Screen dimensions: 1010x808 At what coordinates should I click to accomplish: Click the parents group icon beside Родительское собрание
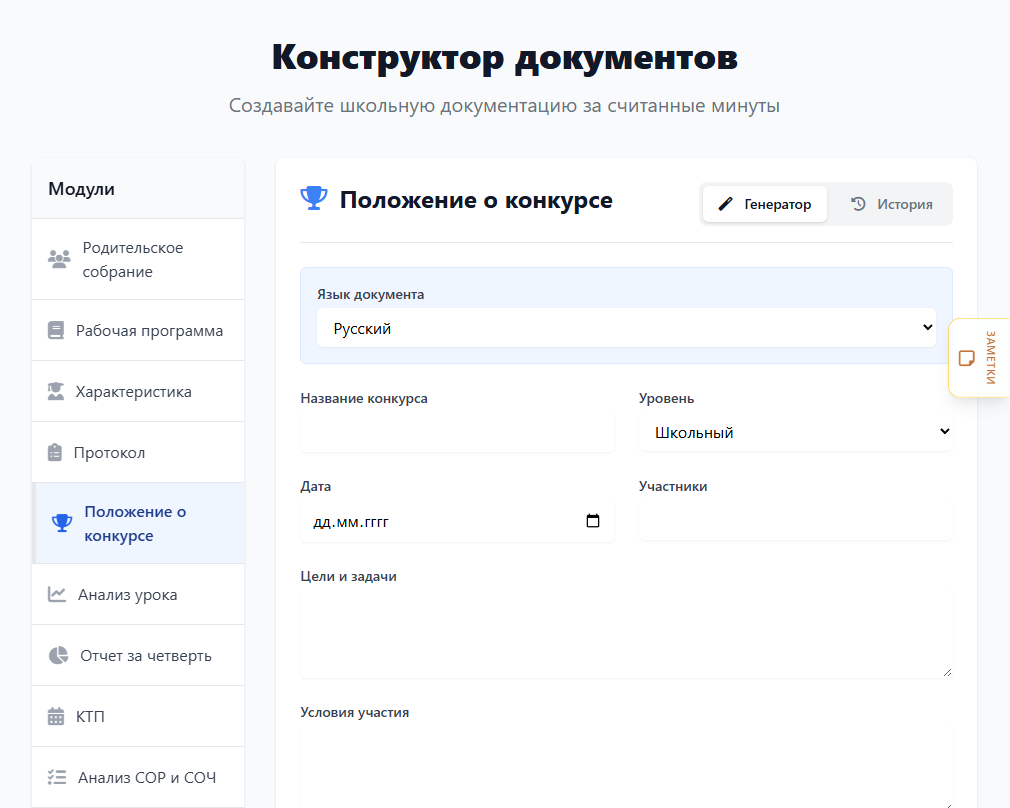[59, 260]
